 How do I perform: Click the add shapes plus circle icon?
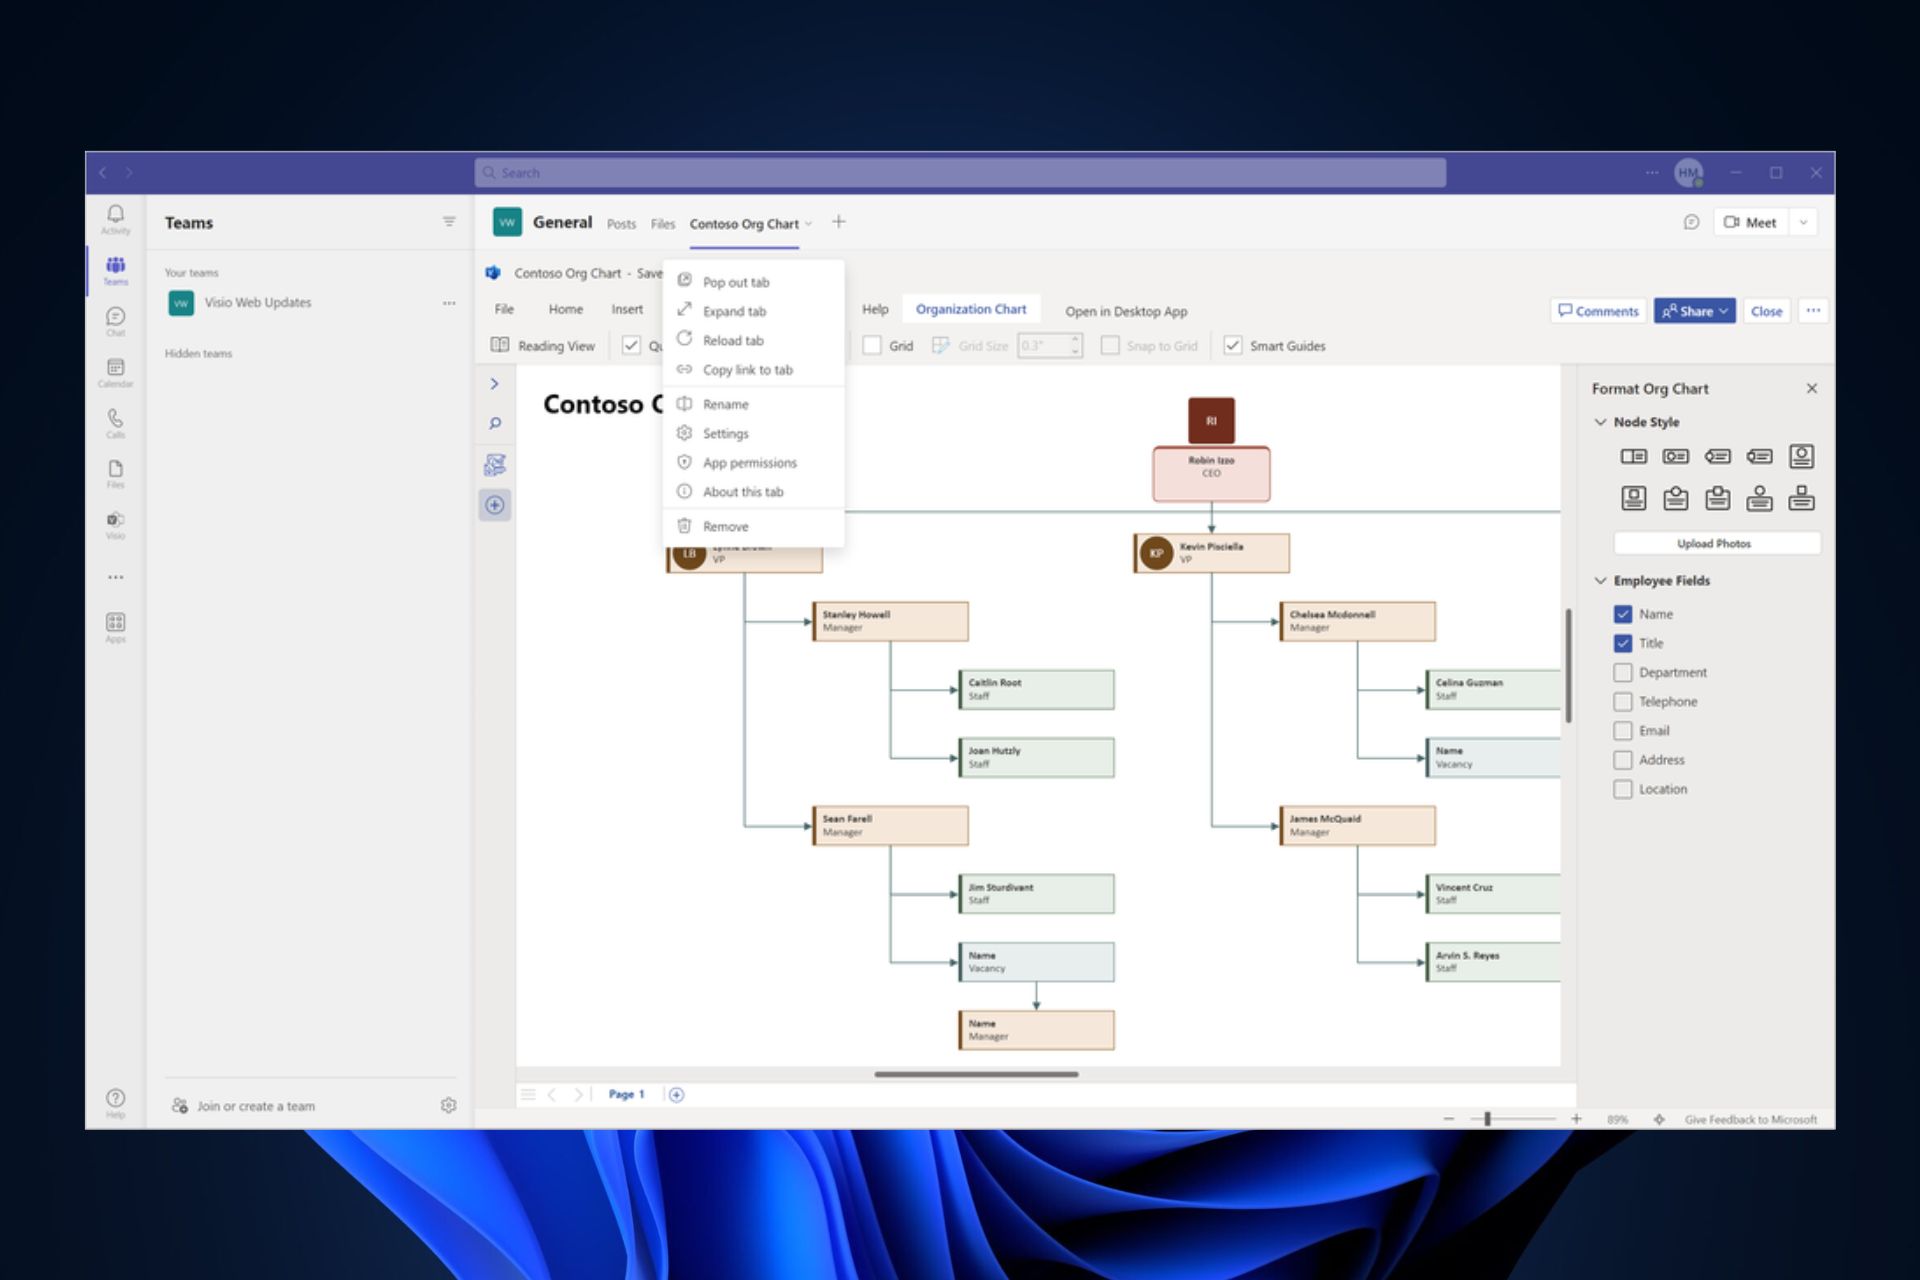point(495,505)
